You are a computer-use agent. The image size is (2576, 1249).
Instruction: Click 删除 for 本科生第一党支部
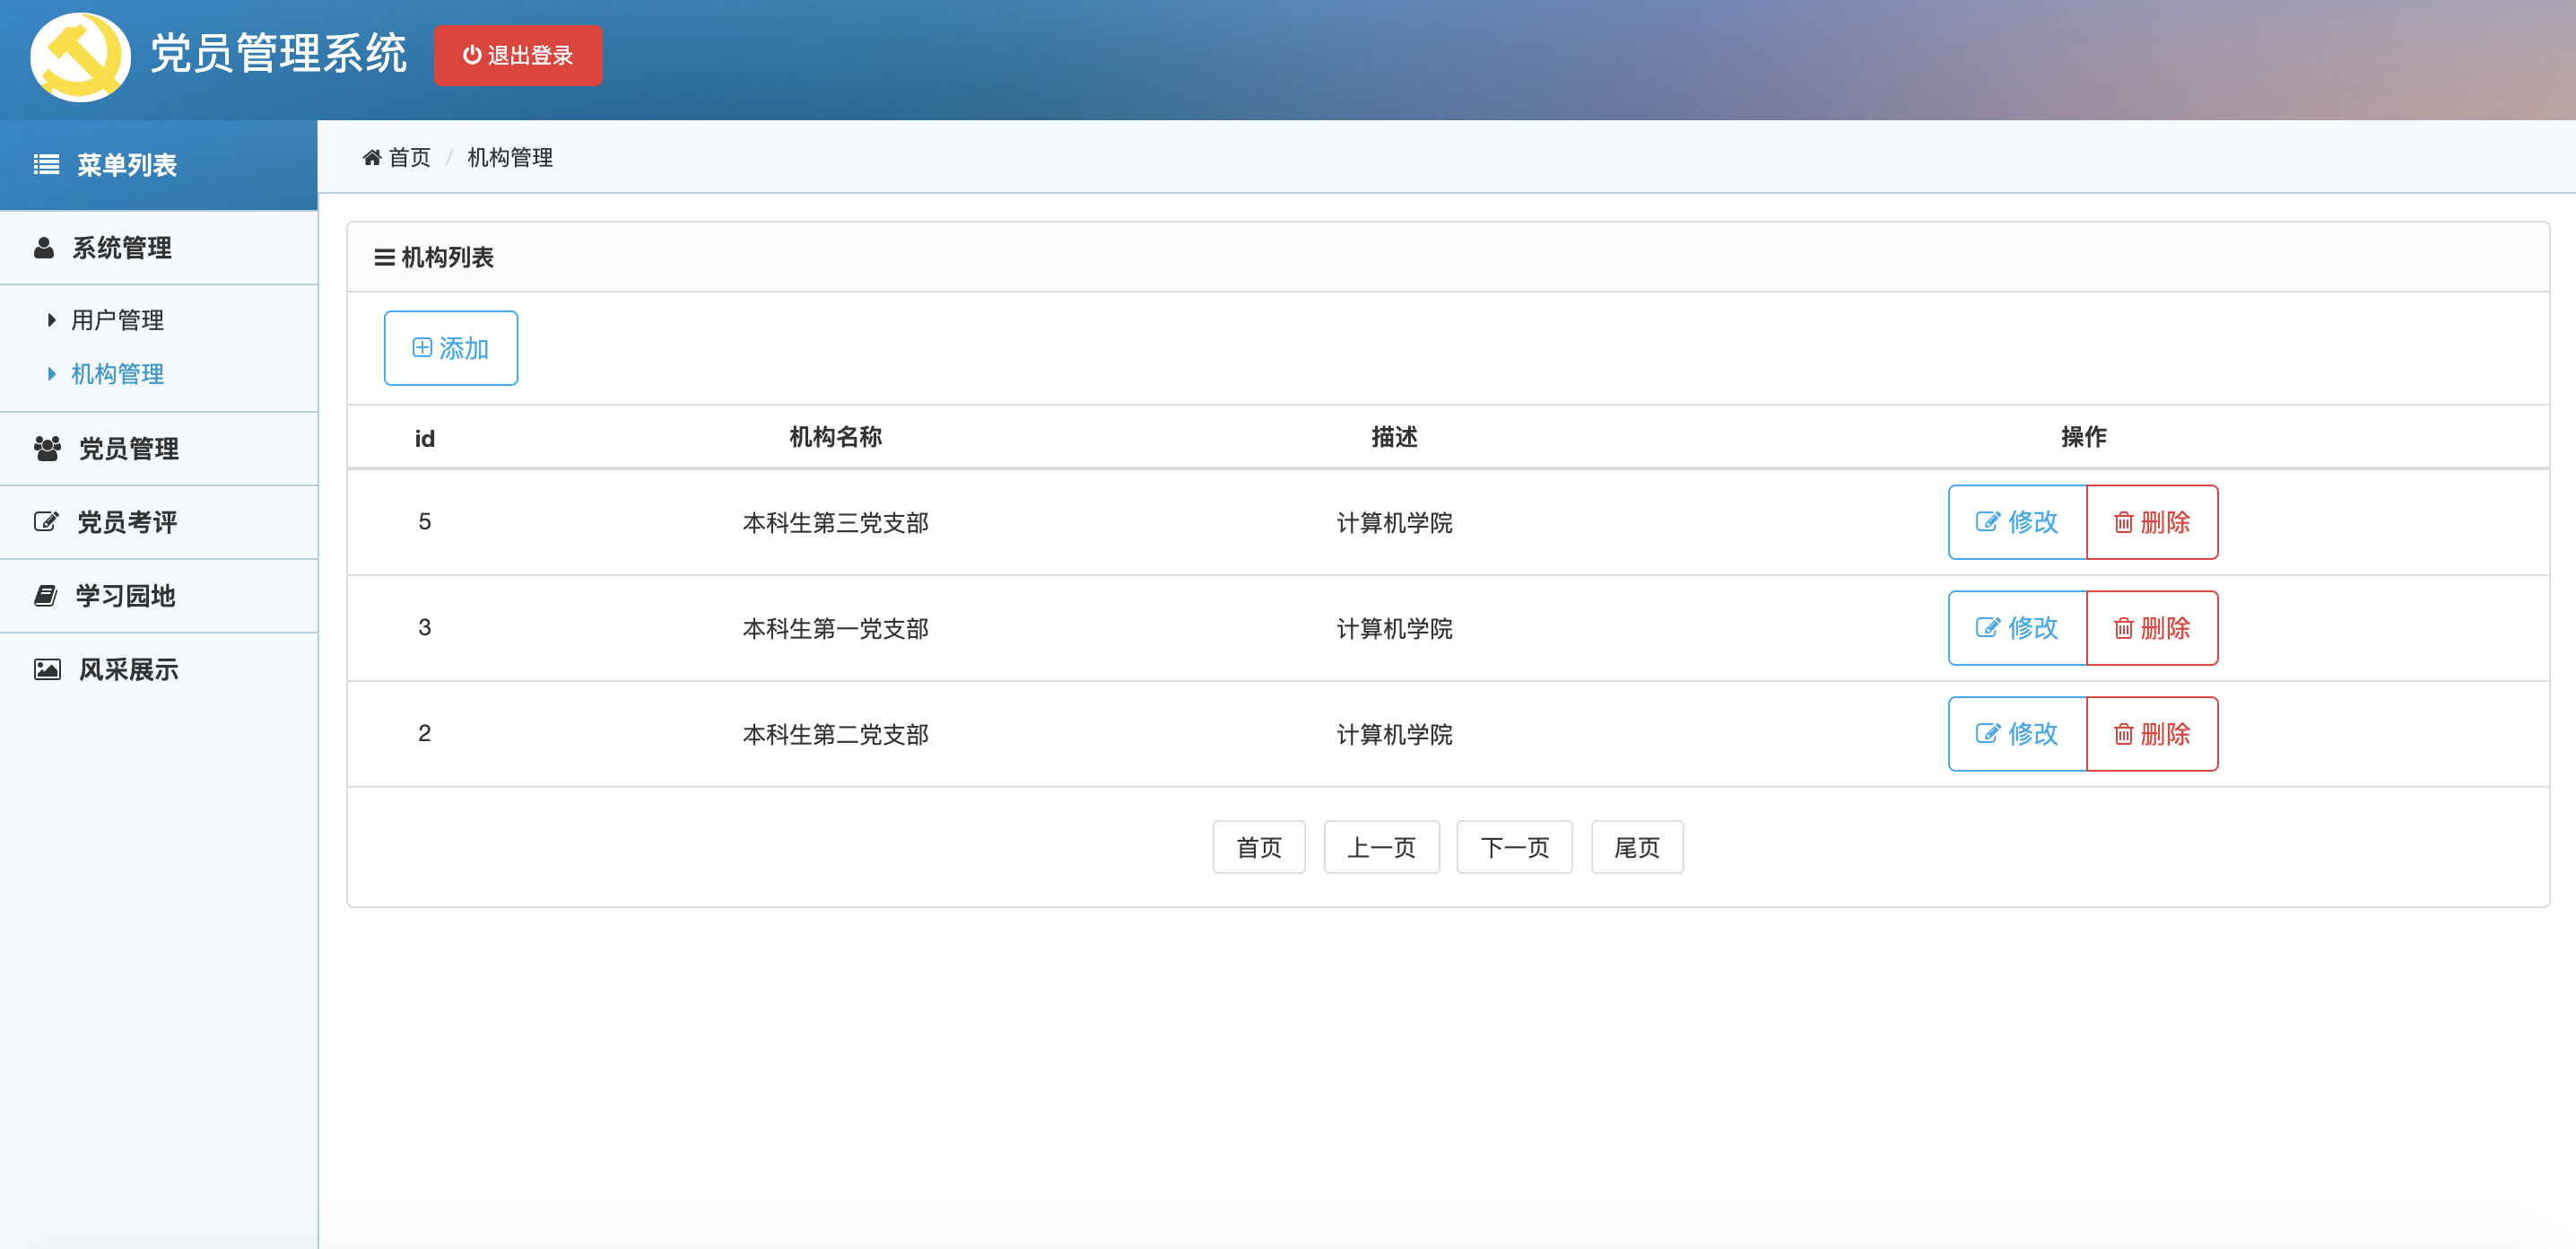[x=2152, y=628]
